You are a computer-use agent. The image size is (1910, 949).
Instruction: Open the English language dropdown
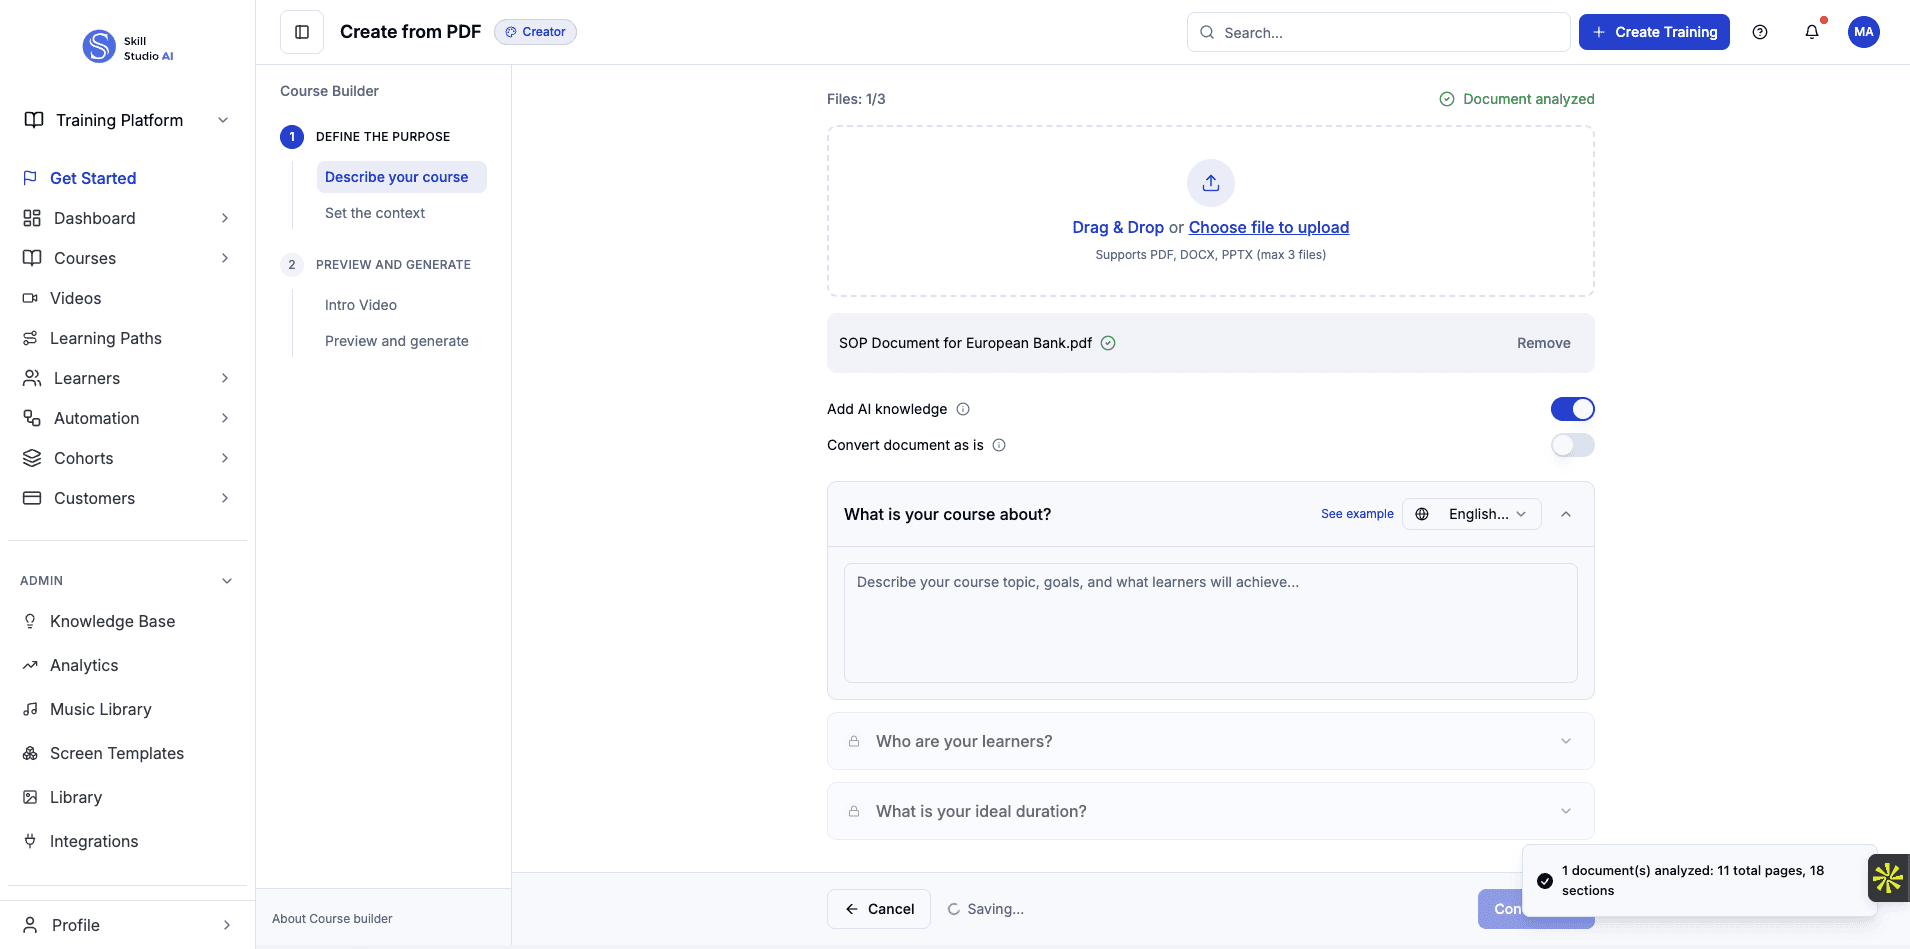(1471, 514)
